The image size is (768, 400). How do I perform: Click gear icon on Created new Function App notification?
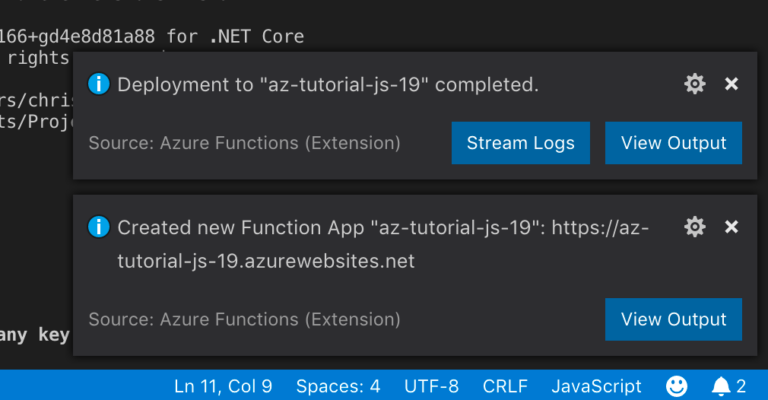[x=695, y=228]
